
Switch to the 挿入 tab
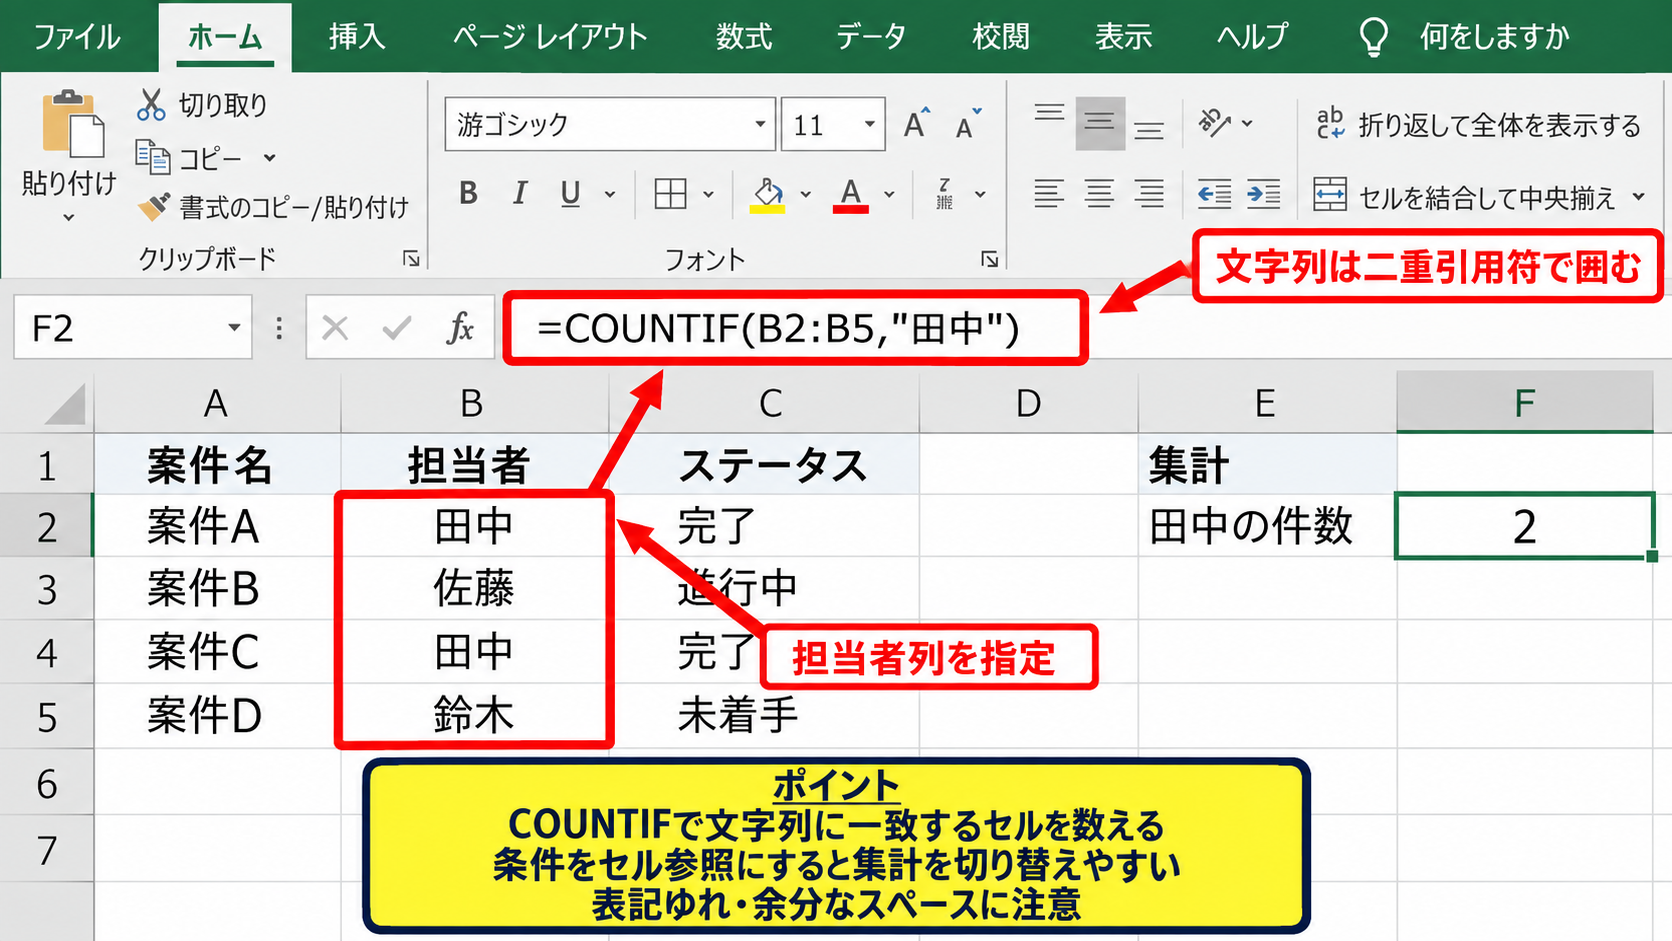pyautogui.click(x=357, y=37)
